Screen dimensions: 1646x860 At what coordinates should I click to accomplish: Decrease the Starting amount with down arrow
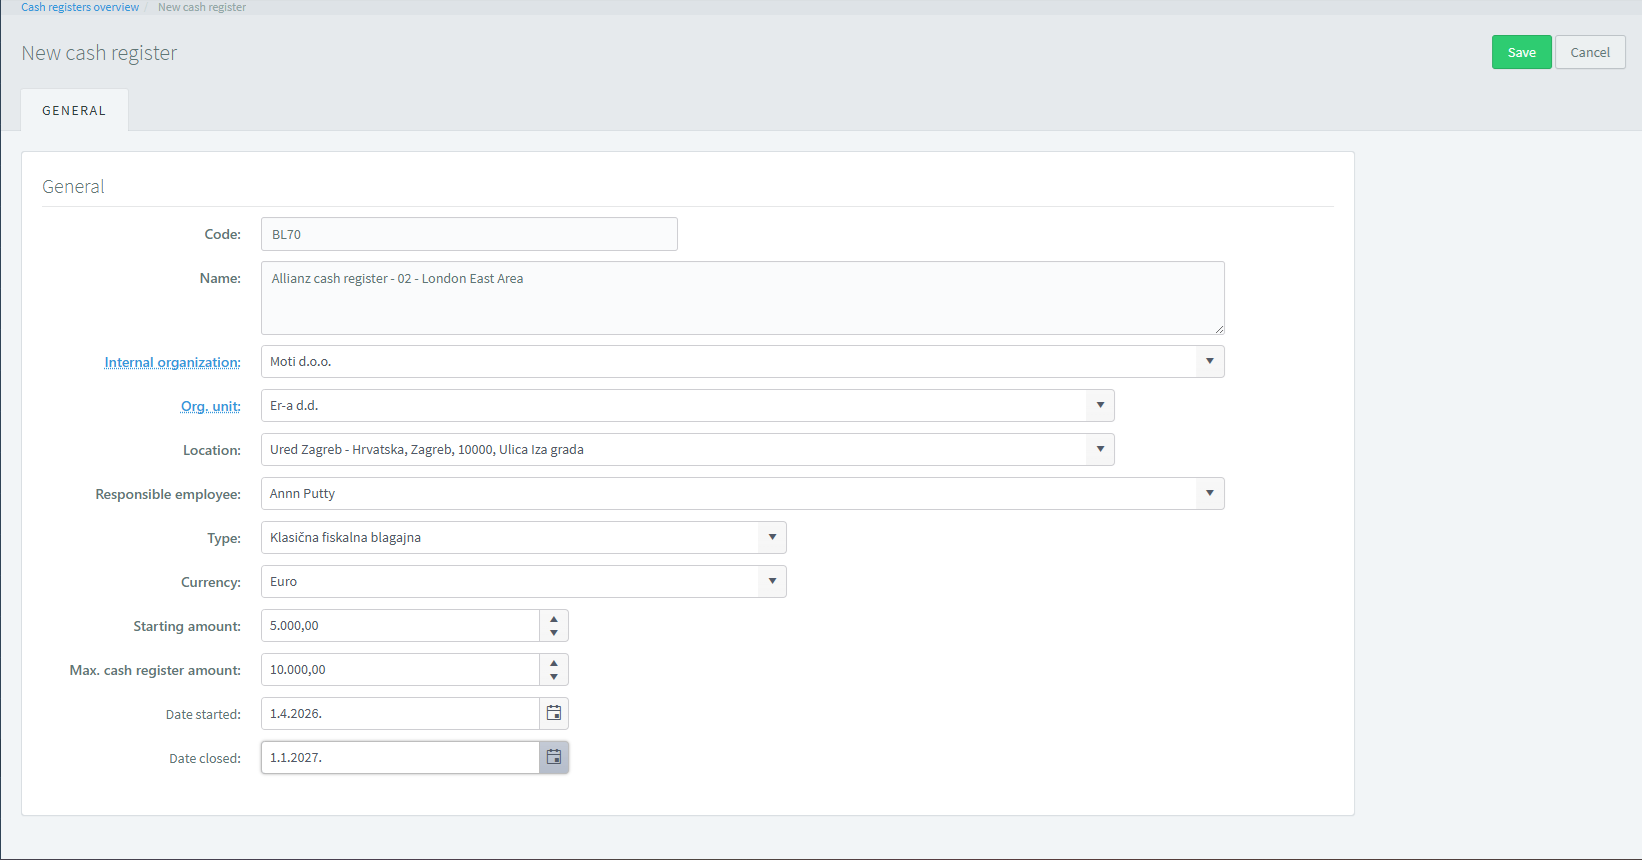pyautogui.click(x=554, y=633)
